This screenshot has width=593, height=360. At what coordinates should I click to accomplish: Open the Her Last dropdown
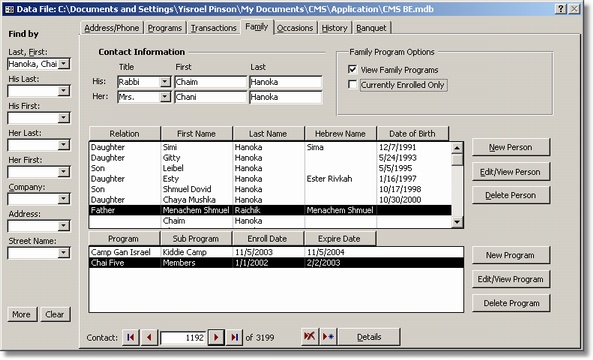point(64,145)
